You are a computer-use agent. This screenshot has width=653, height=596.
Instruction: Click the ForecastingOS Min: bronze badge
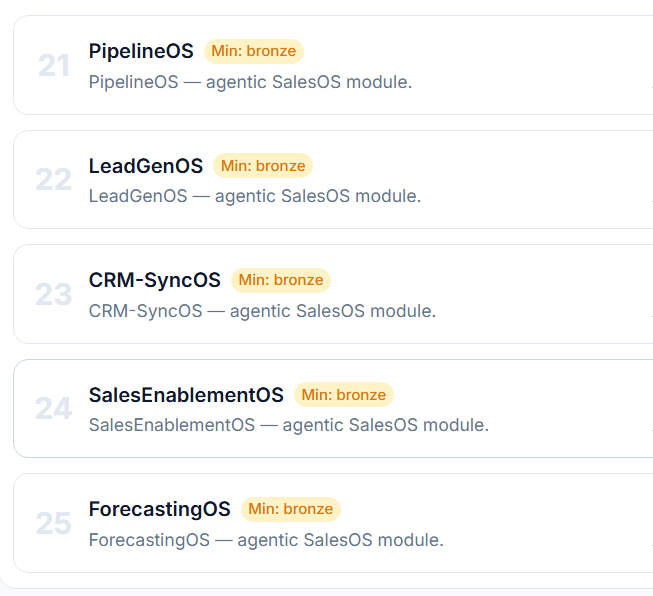coord(291,509)
